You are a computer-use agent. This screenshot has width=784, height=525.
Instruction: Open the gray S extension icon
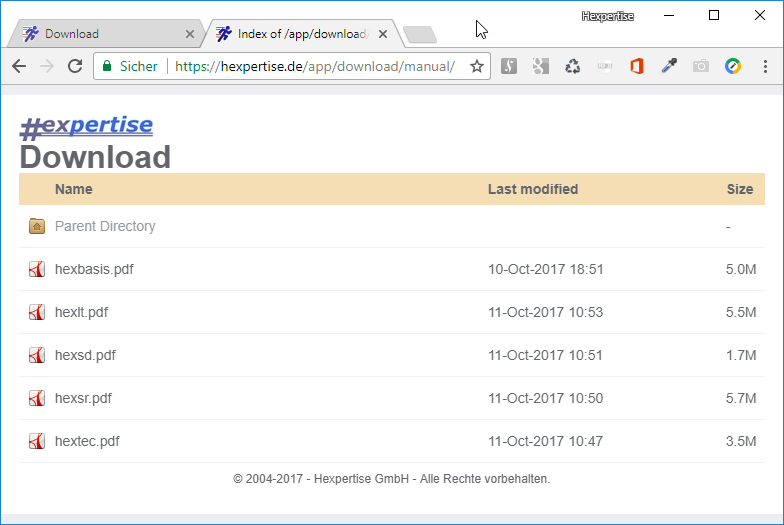[x=509, y=66]
